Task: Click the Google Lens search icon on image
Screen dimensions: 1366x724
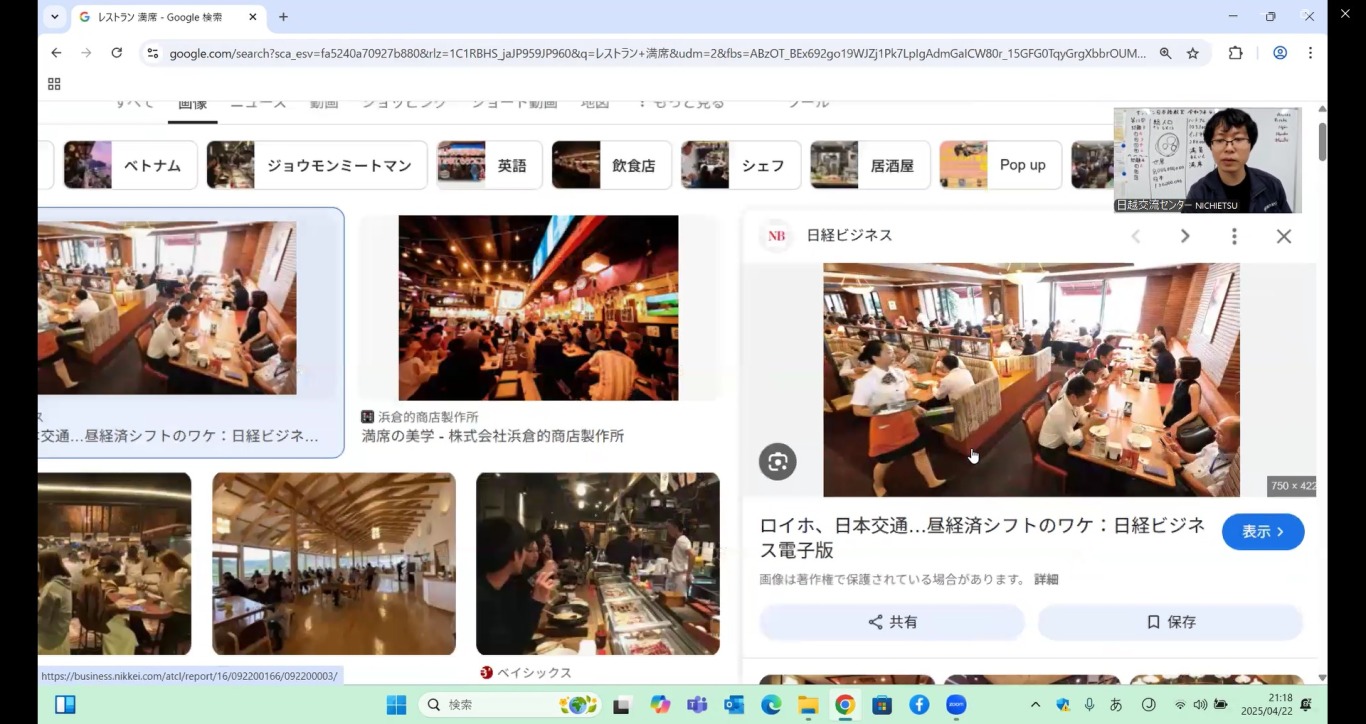Action: click(777, 462)
